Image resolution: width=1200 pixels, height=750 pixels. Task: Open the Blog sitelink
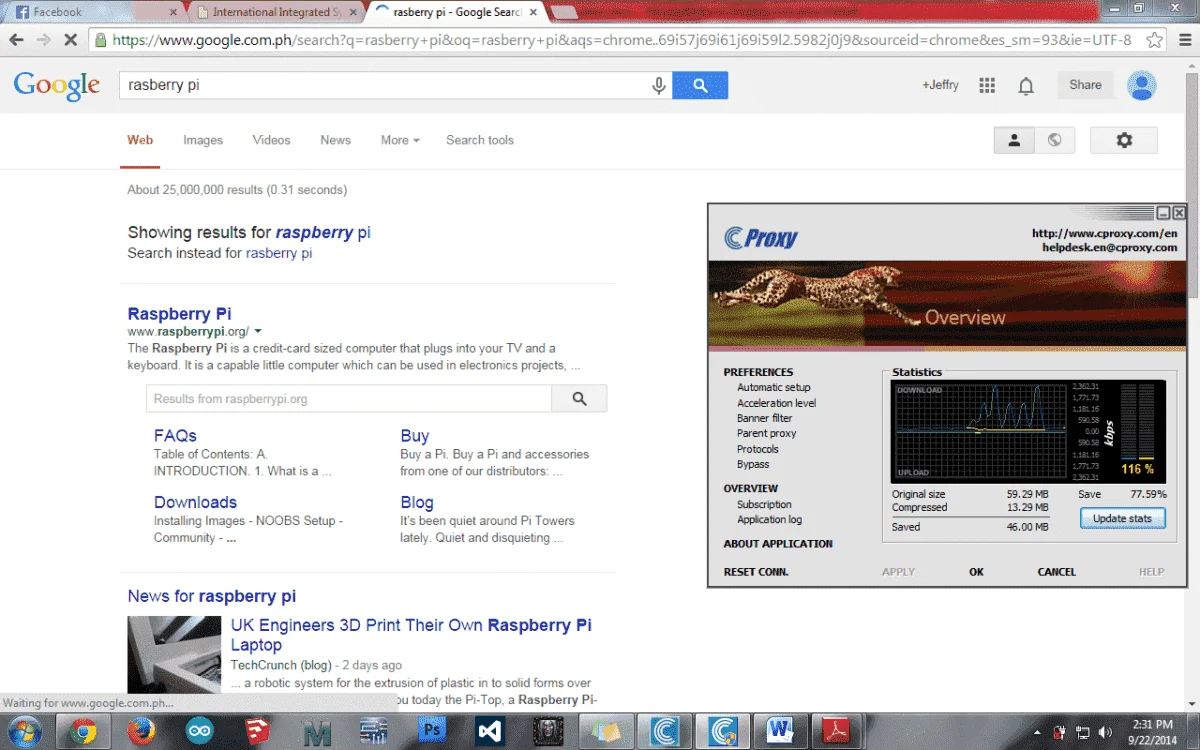[417, 503]
